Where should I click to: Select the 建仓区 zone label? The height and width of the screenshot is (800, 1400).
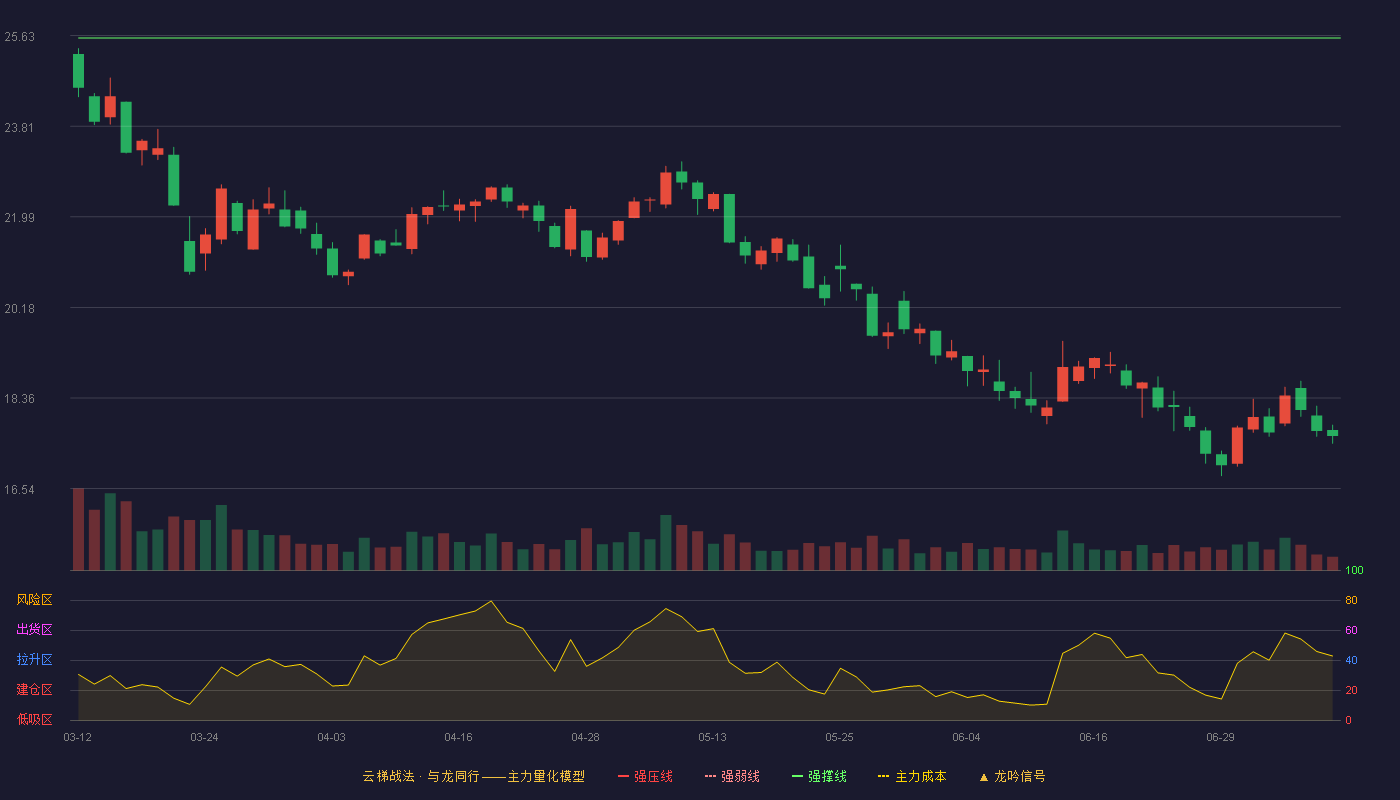tap(34, 690)
